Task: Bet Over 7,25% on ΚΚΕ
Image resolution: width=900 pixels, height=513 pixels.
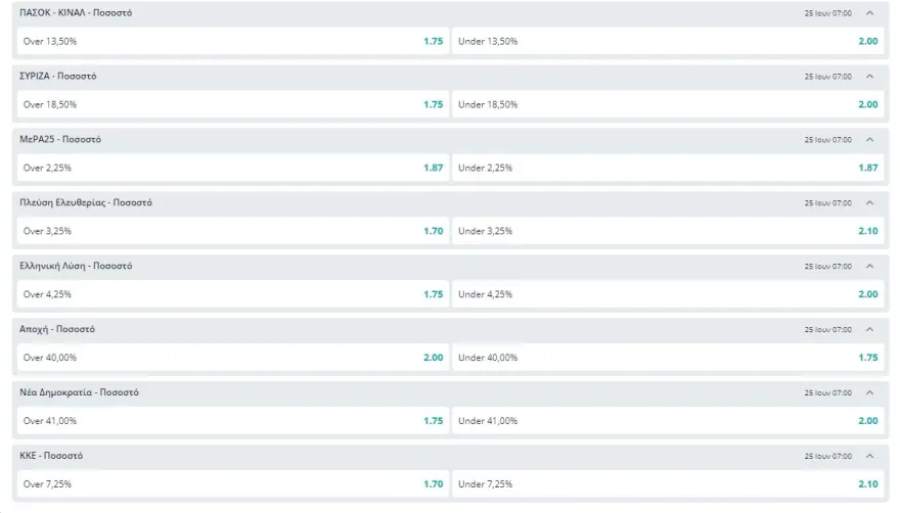Action: (232, 484)
